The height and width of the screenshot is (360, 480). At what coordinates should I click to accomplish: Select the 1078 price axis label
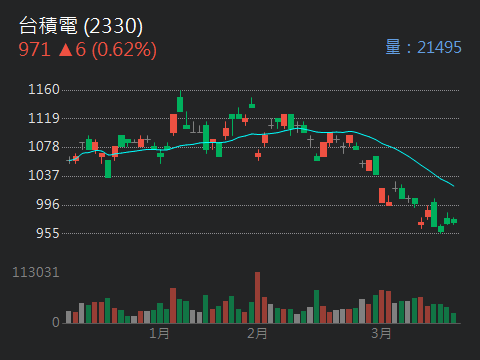tap(44, 146)
